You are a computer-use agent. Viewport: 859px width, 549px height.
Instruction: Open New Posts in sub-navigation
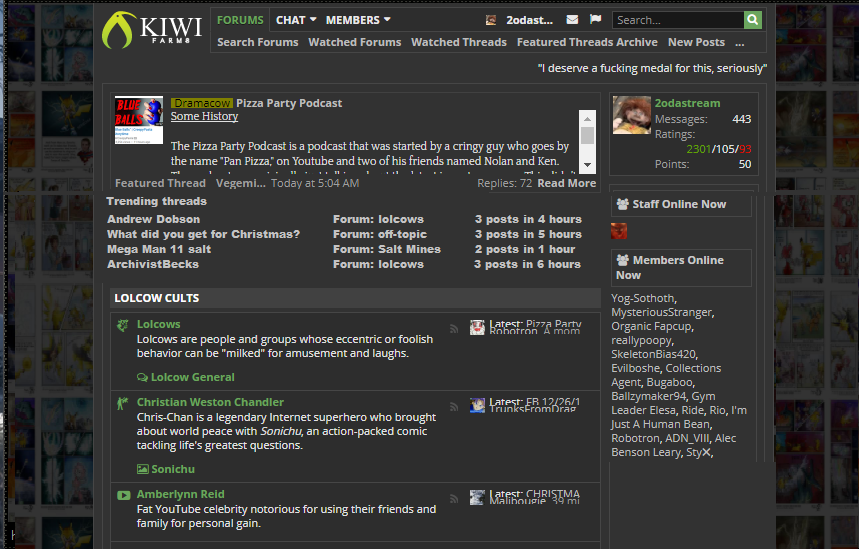click(x=696, y=42)
